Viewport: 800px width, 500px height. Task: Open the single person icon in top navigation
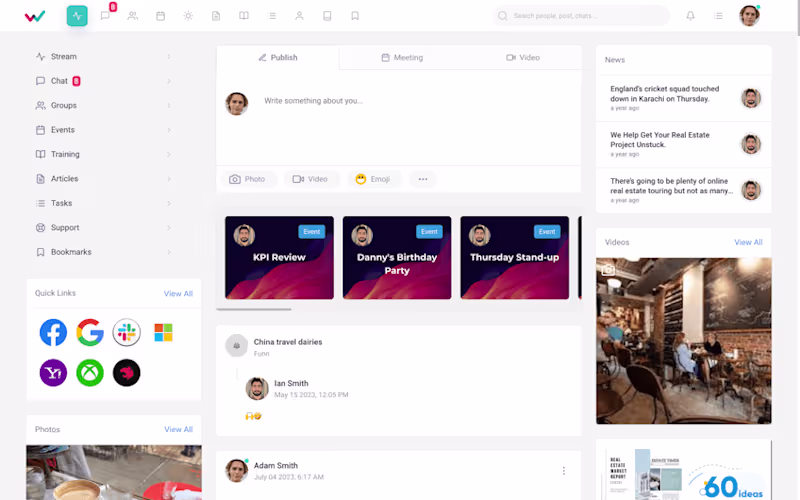(299, 16)
